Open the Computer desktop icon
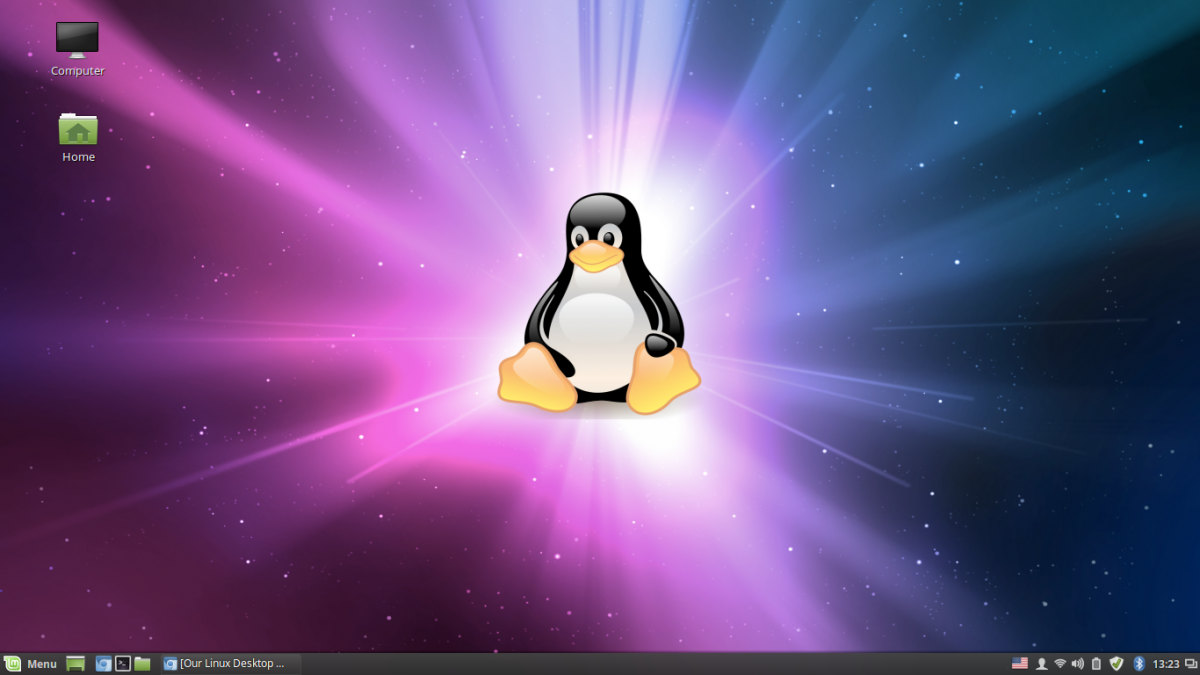Screen dimensions: 1200x675 point(77,48)
